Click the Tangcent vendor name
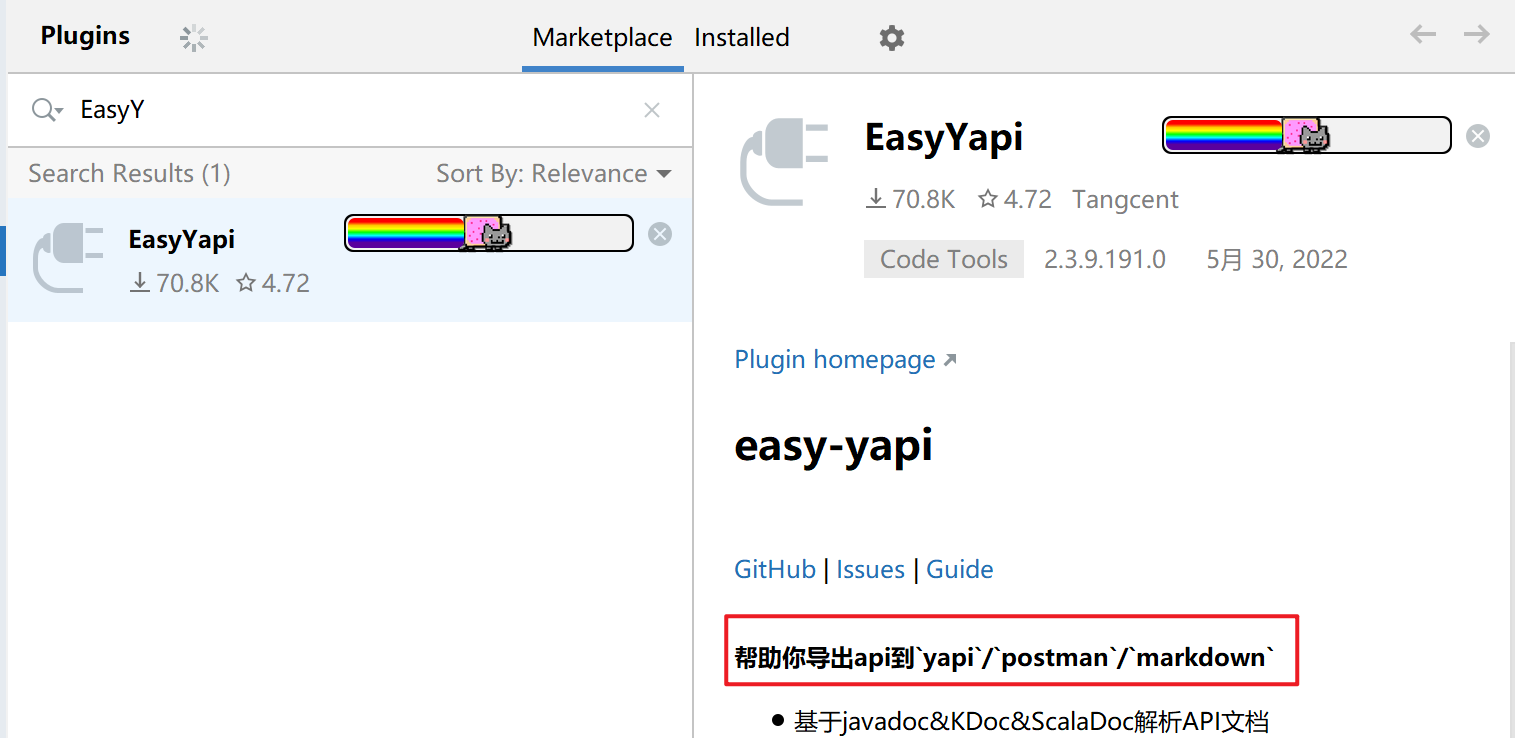Screen dimensions: 1515x738 pos(1126,200)
